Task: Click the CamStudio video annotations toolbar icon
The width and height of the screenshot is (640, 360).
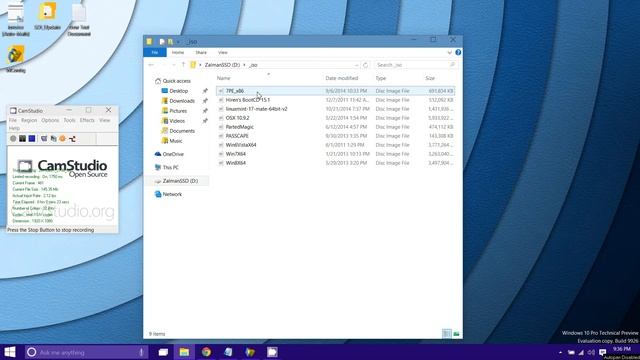Action: pyautogui.click(x=53, y=139)
